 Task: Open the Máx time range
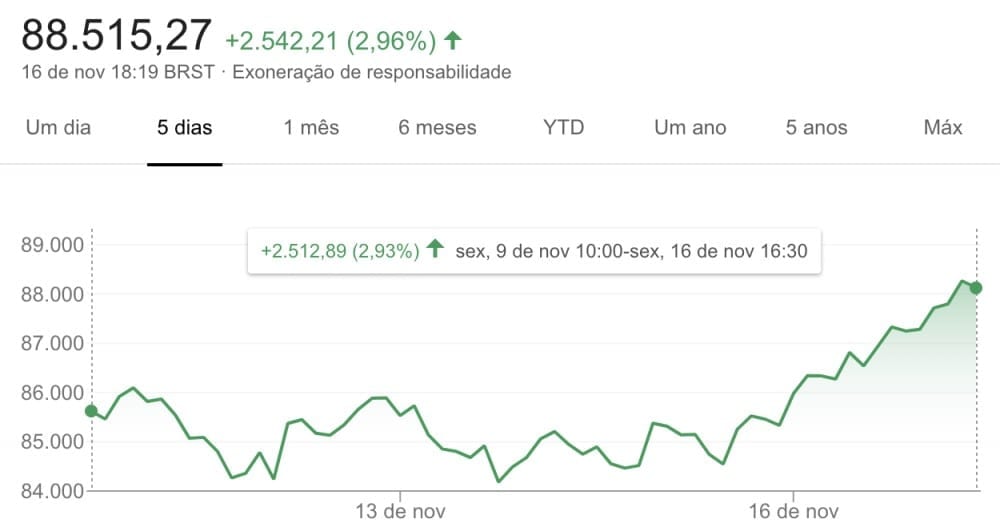pos(943,127)
